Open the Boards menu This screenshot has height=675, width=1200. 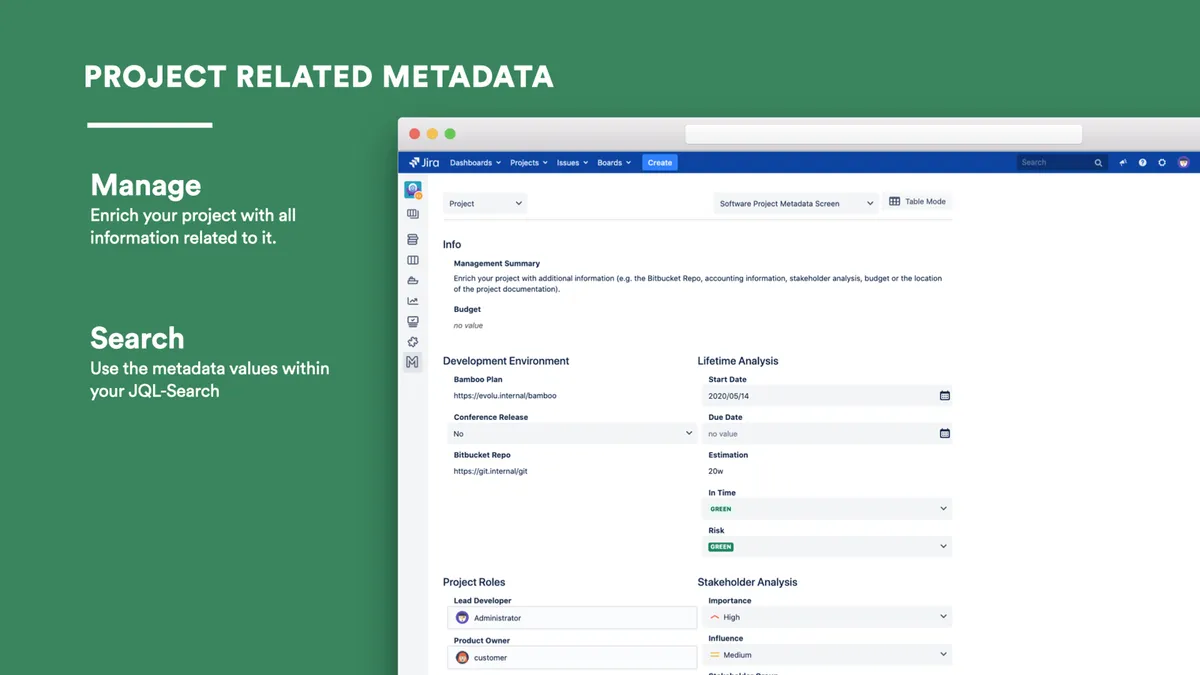click(x=614, y=162)
